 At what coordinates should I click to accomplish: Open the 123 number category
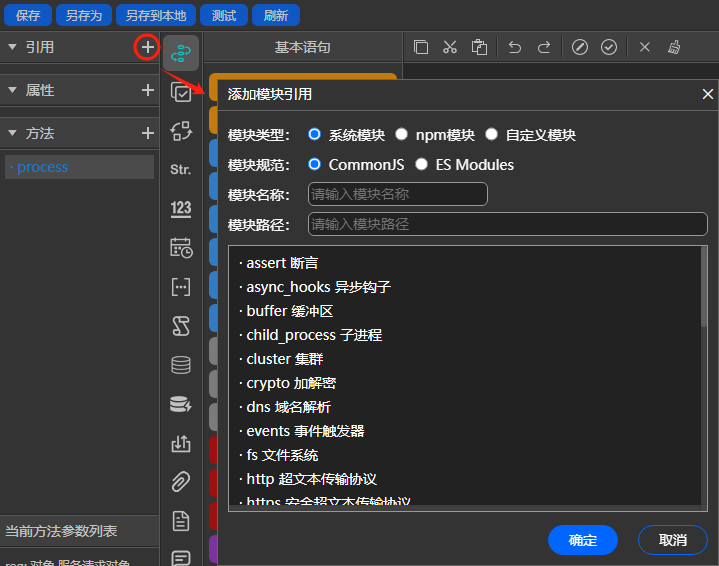tap(181, 208)
